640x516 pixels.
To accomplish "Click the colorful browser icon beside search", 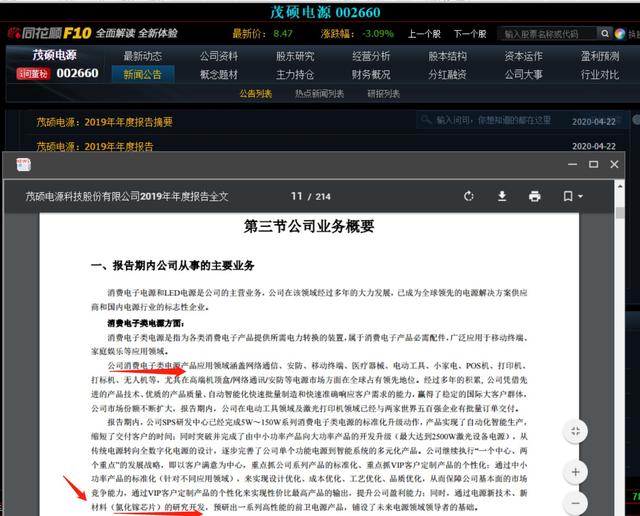I will (x=620, y=34).
